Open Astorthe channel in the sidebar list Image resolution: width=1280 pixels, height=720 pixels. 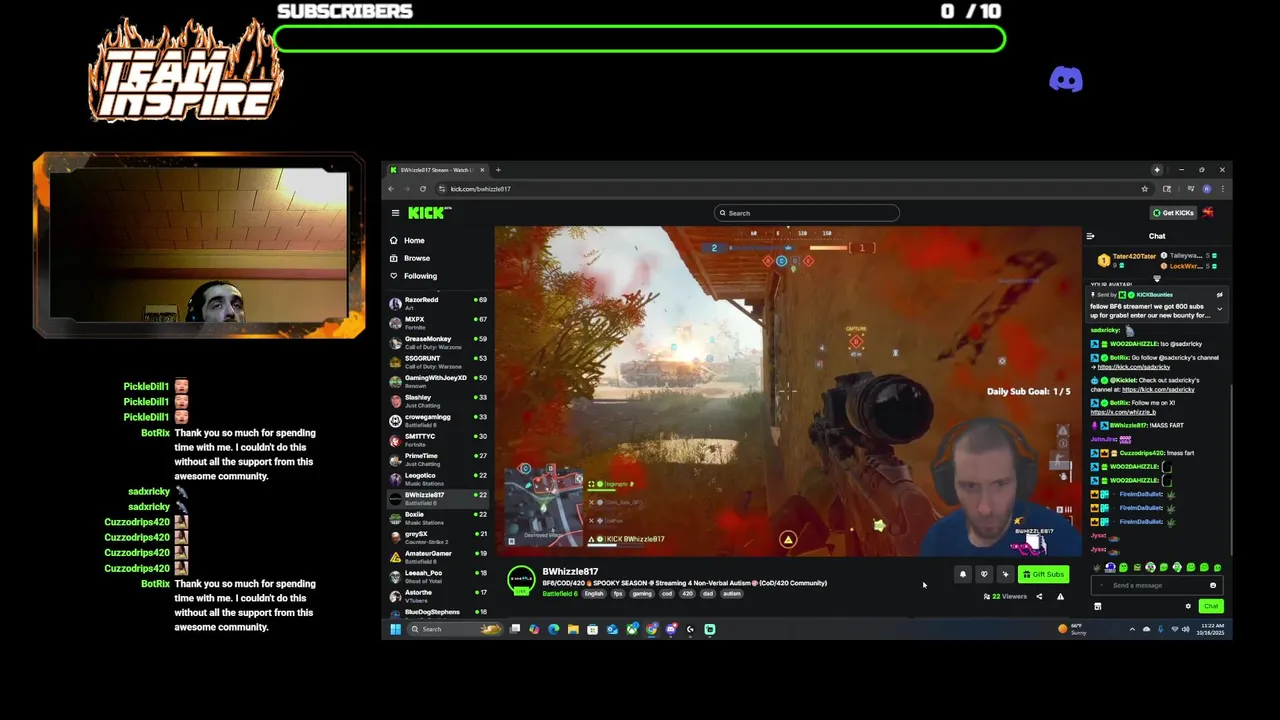pos(438,595)
